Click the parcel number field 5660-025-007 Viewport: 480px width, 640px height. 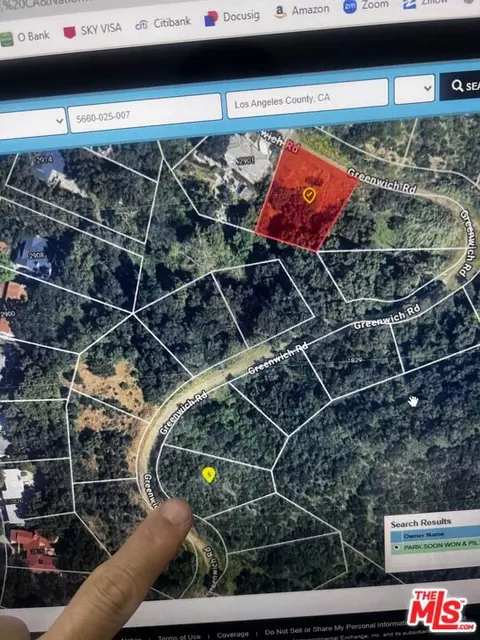145,113
